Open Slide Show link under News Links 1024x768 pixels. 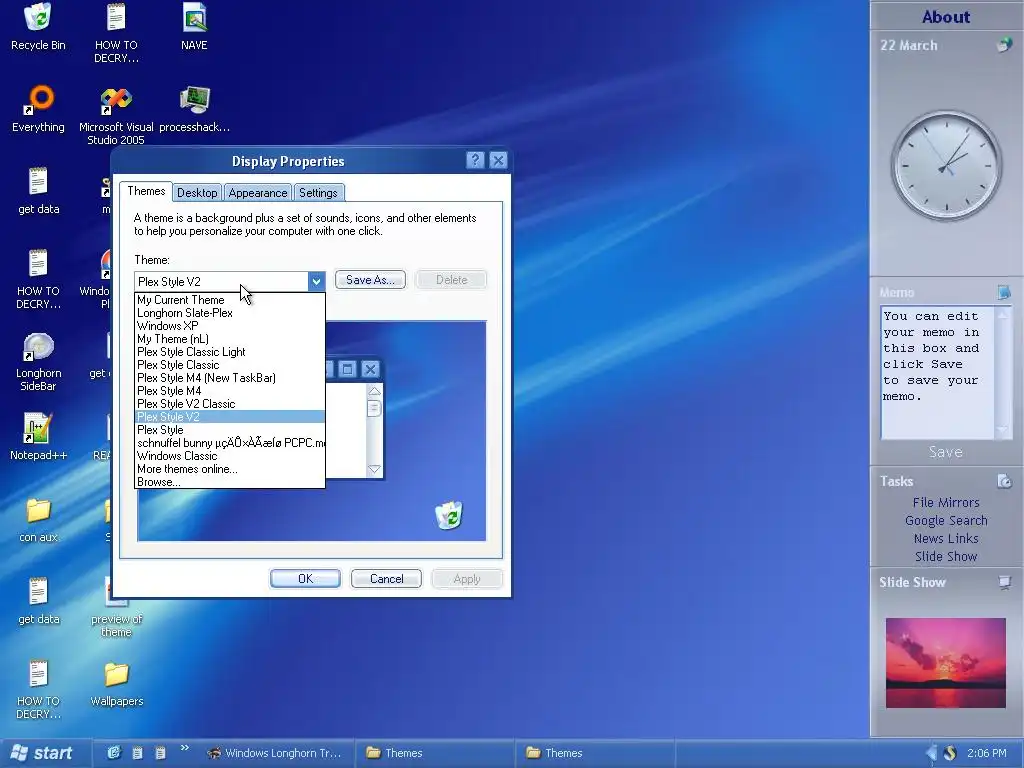tap(946, 556)
